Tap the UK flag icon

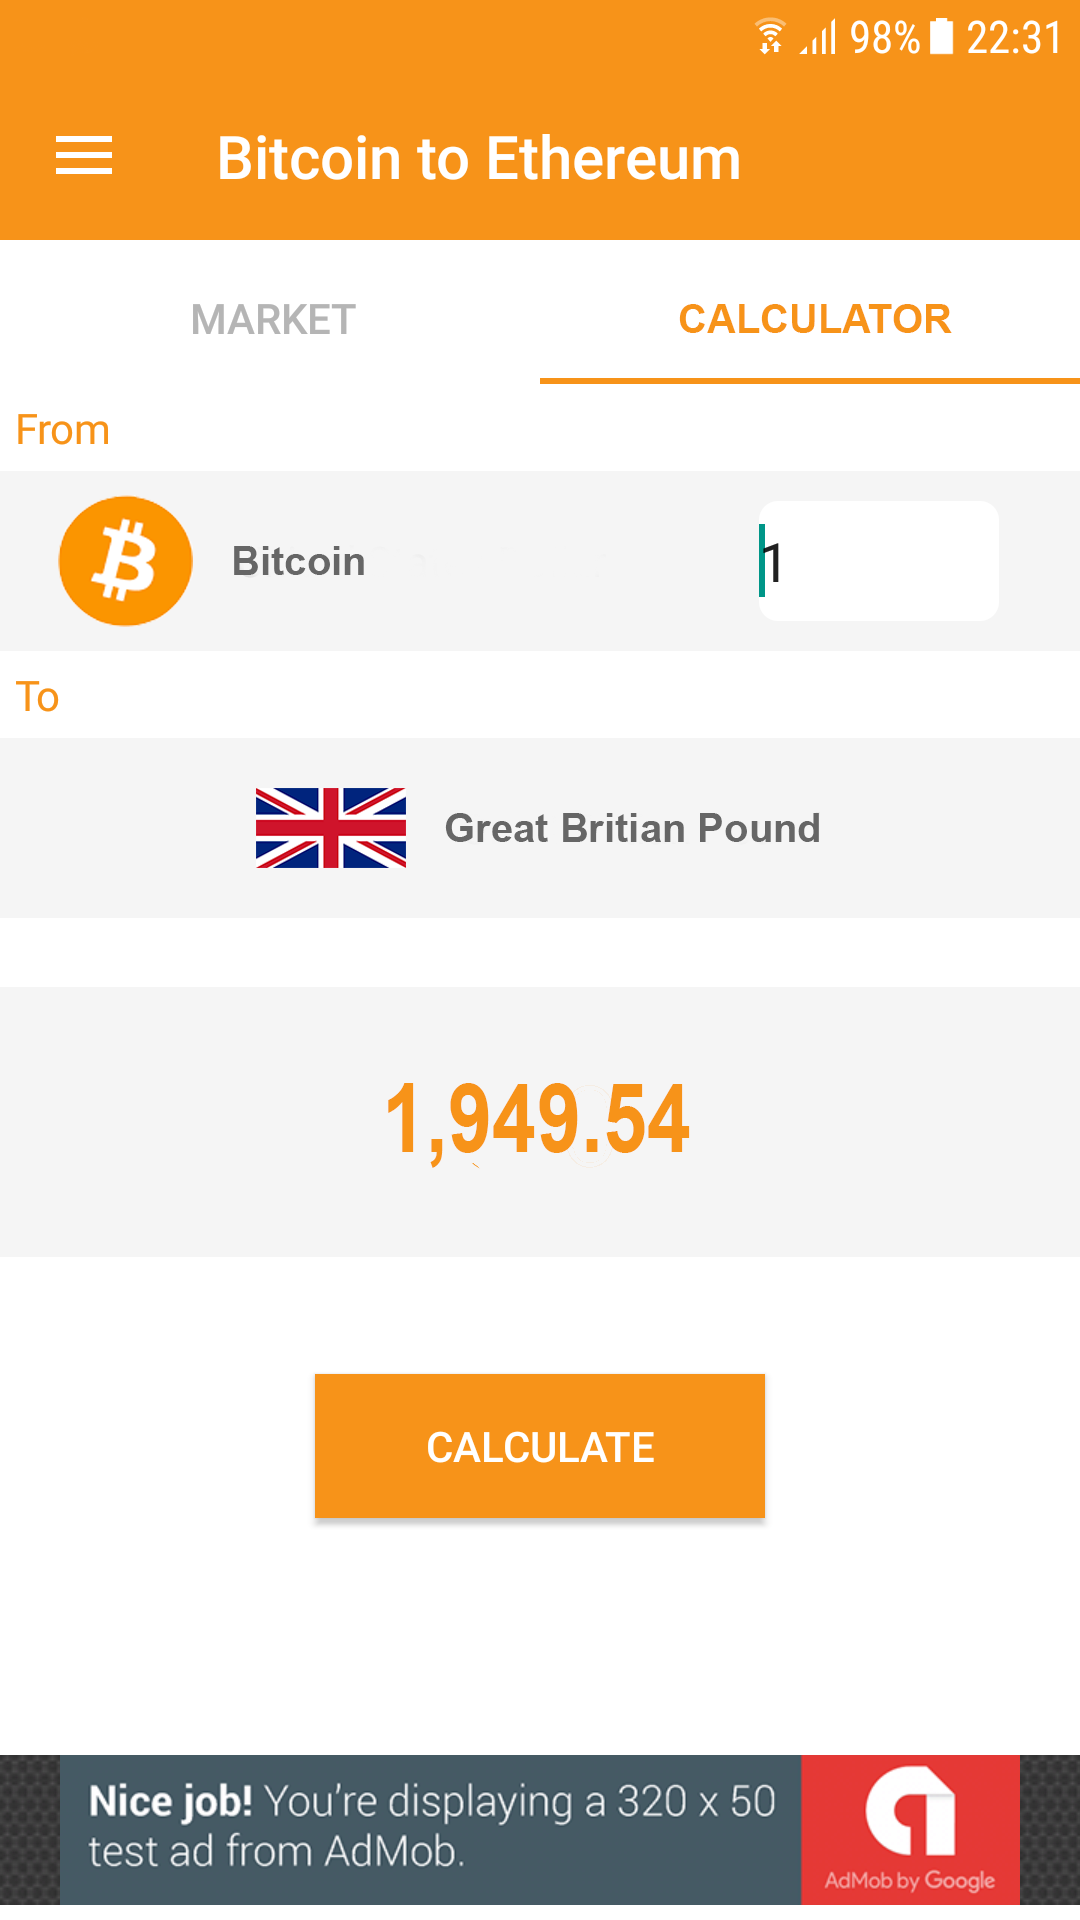click(x=331, y=828)
